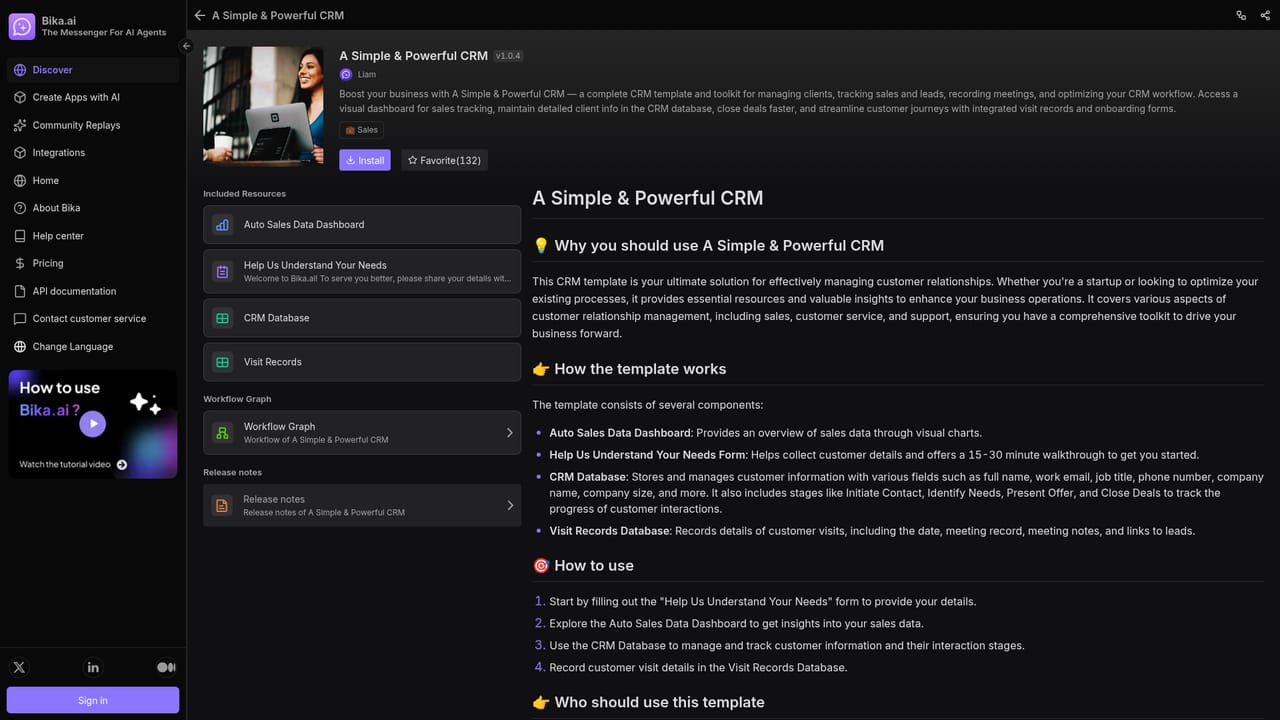1280x720 pixels.
Task: Open Discover in the sidebar
Action: click(93, 70)
